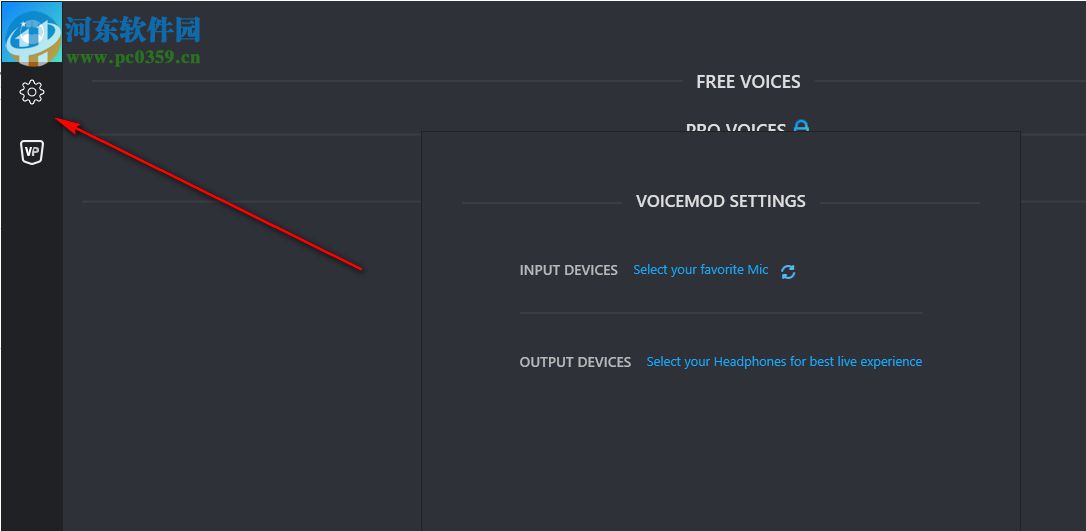
Task: Click the www.pc0359.cn watermark URL
Action: click(133, 57)
